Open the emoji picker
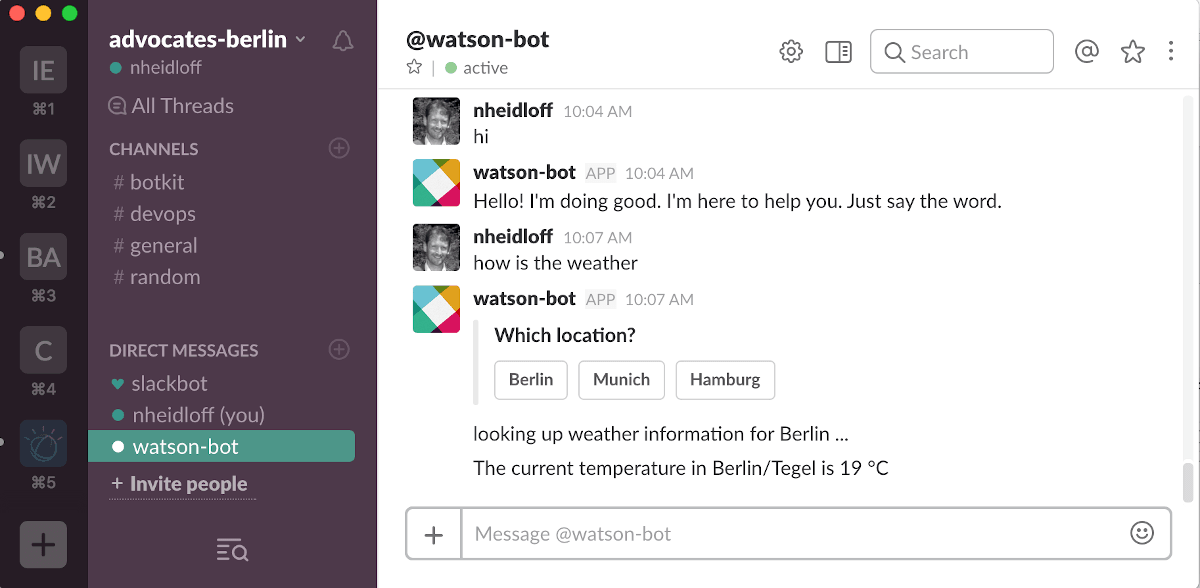The width and height of the screenshot is (1200, 588). (1141, 533)
